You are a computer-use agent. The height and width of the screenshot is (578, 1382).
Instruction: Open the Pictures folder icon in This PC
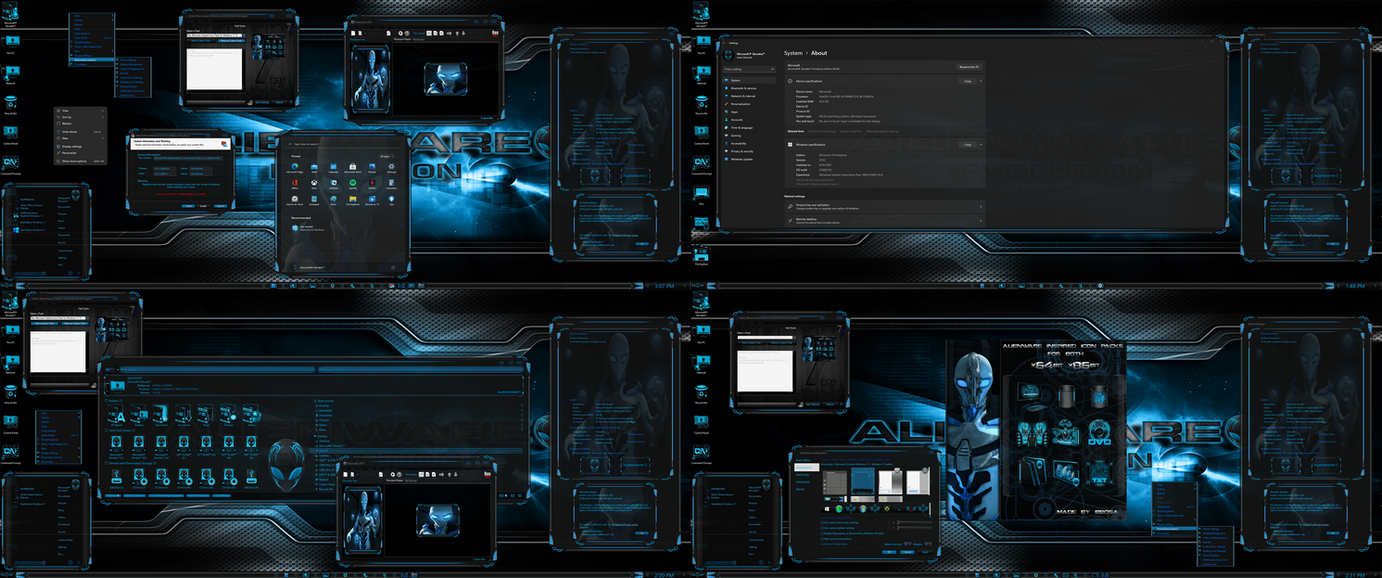(x=228, y=415)
